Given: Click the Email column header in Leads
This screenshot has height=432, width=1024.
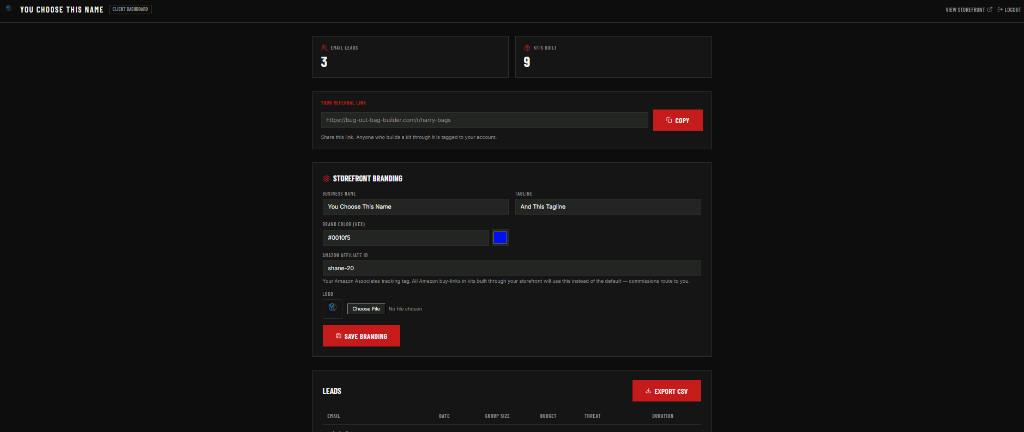Looking at the screenshot, I should point(334,416).
